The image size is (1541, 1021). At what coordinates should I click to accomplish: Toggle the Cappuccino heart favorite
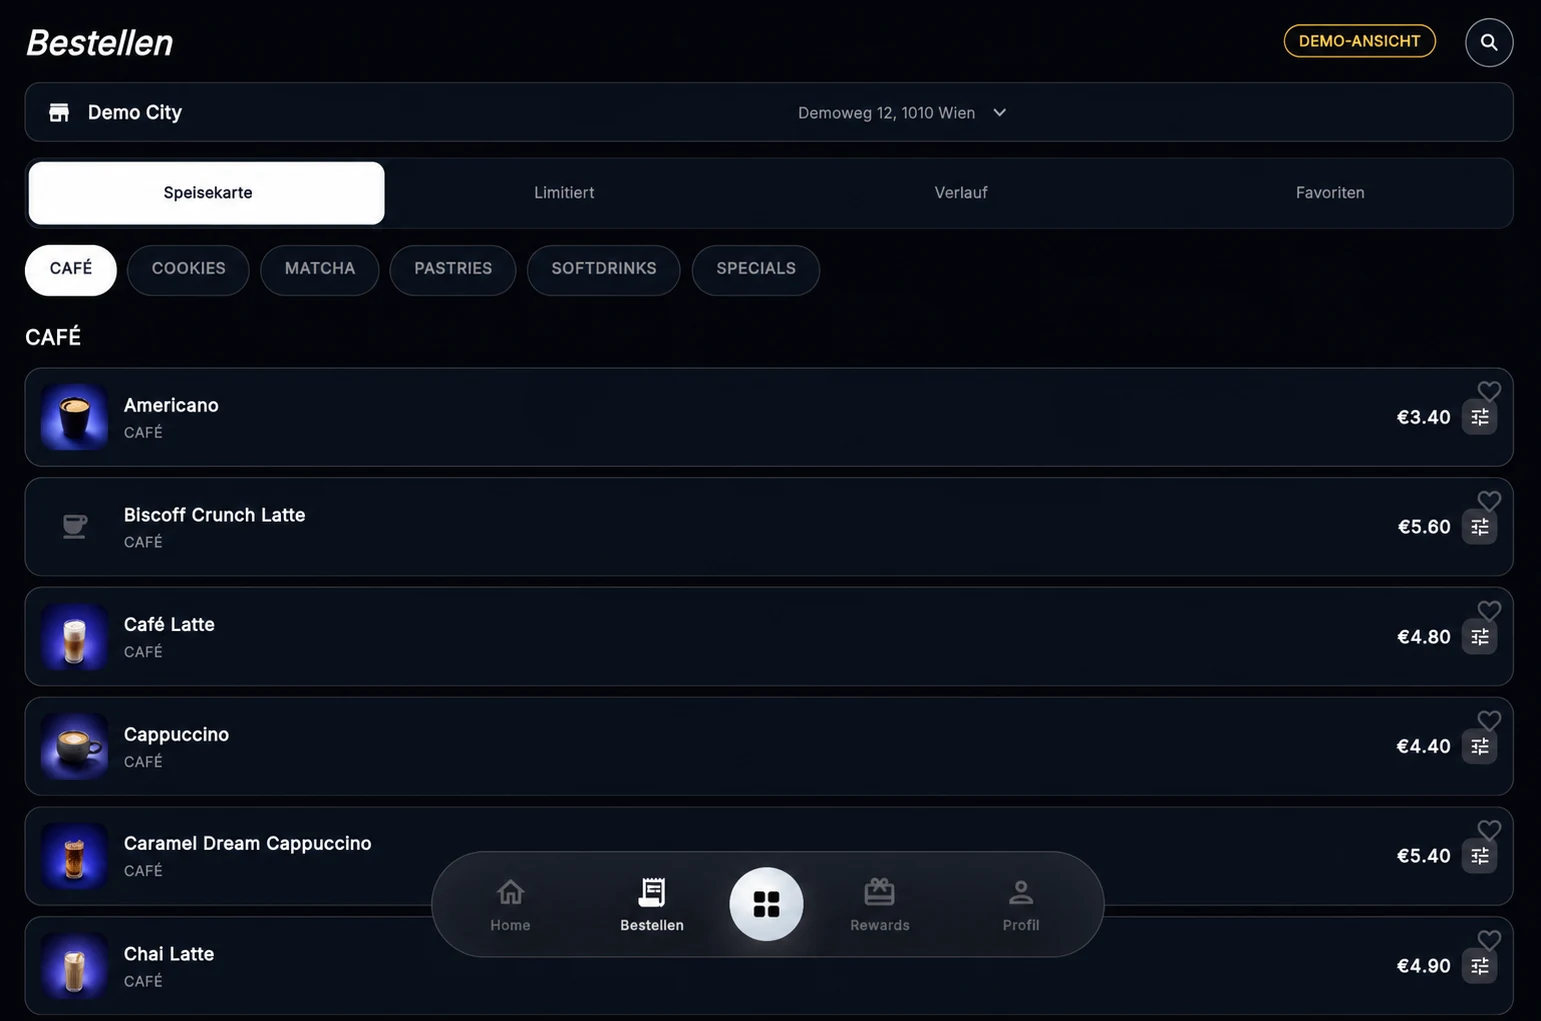[x=1489, y=721]
